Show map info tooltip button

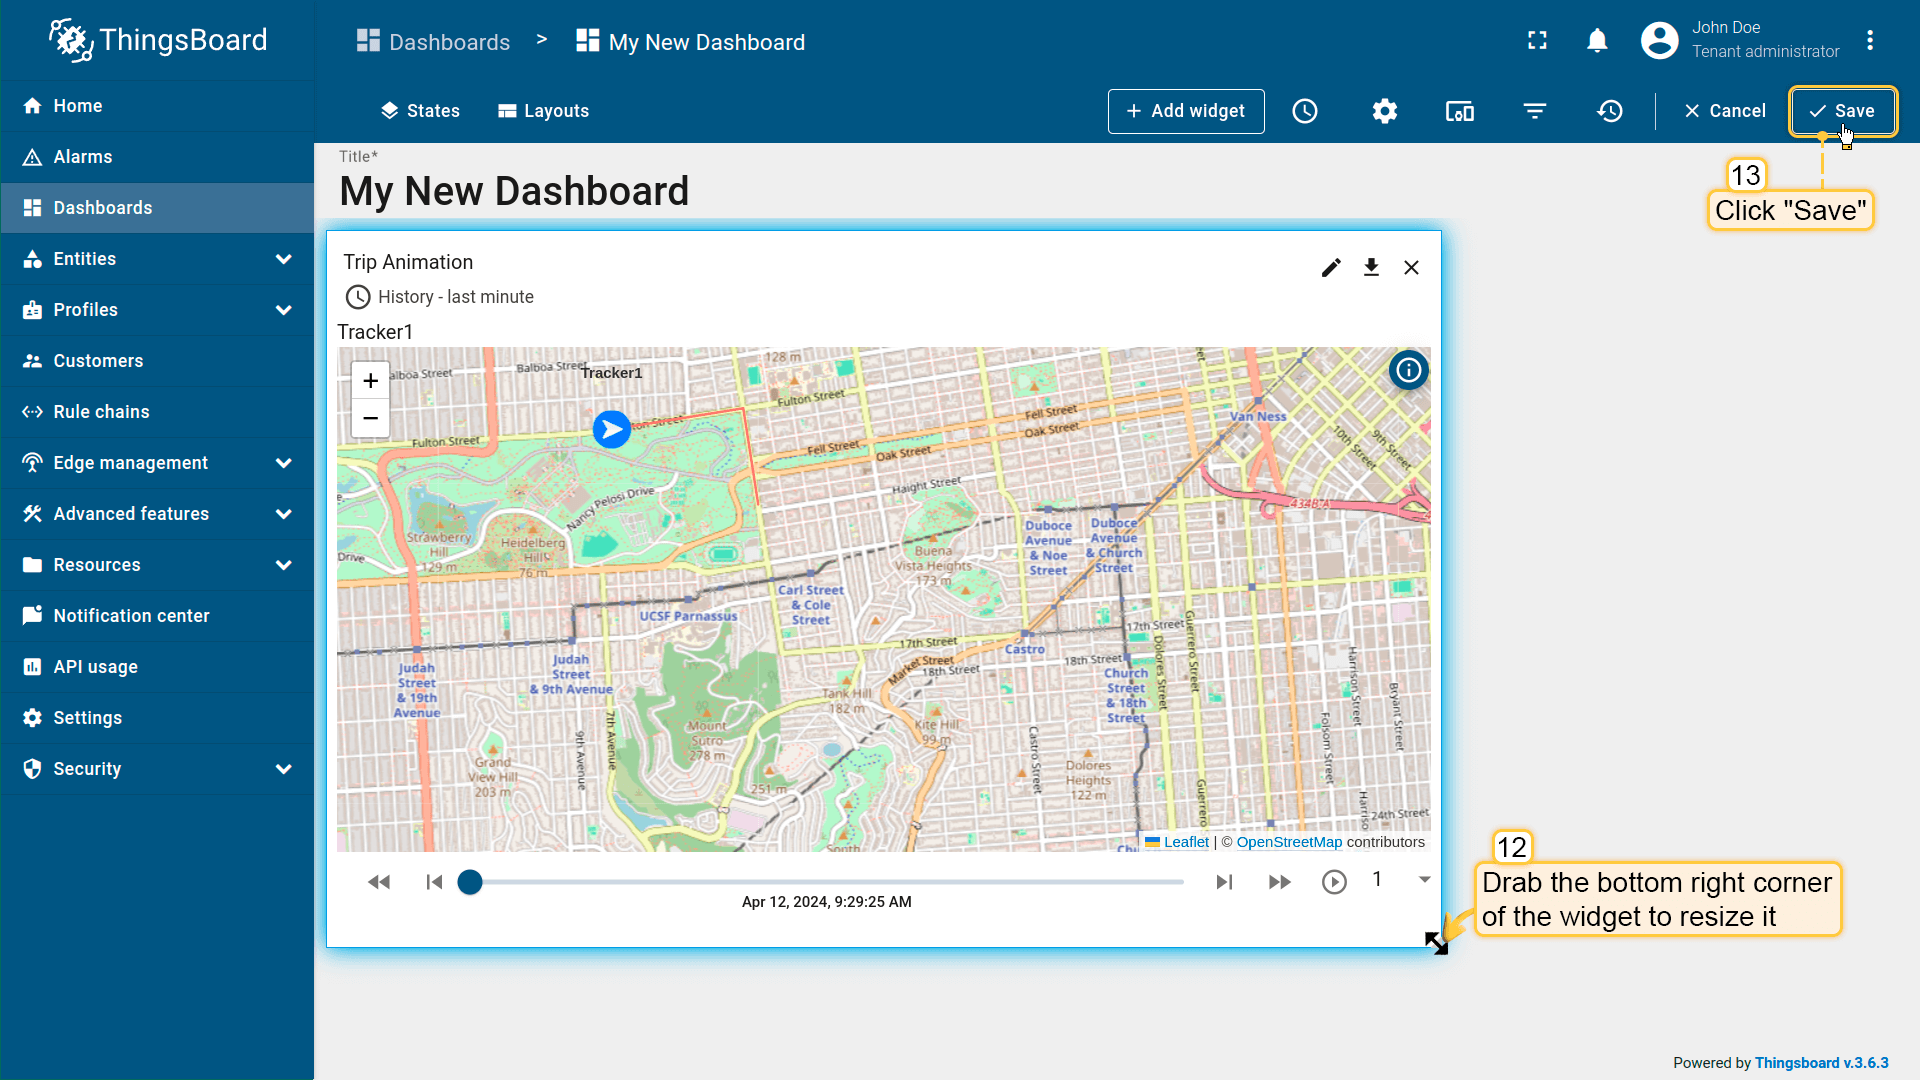point(1408,371)
